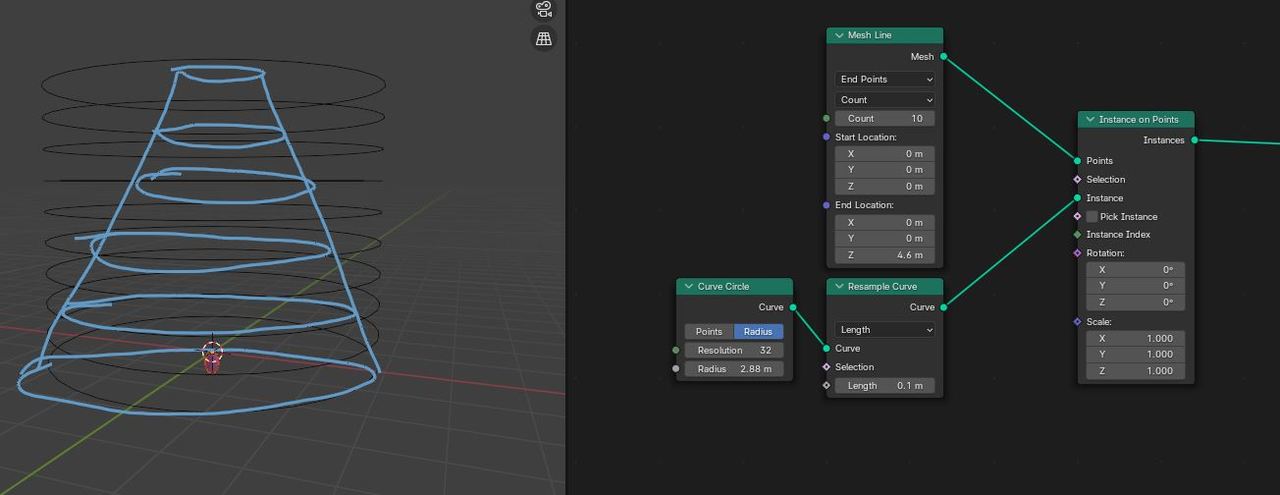Screen dimensions: 1280x495
Task: Click the Instances output socket
Action: click(x=1194, y=140)
